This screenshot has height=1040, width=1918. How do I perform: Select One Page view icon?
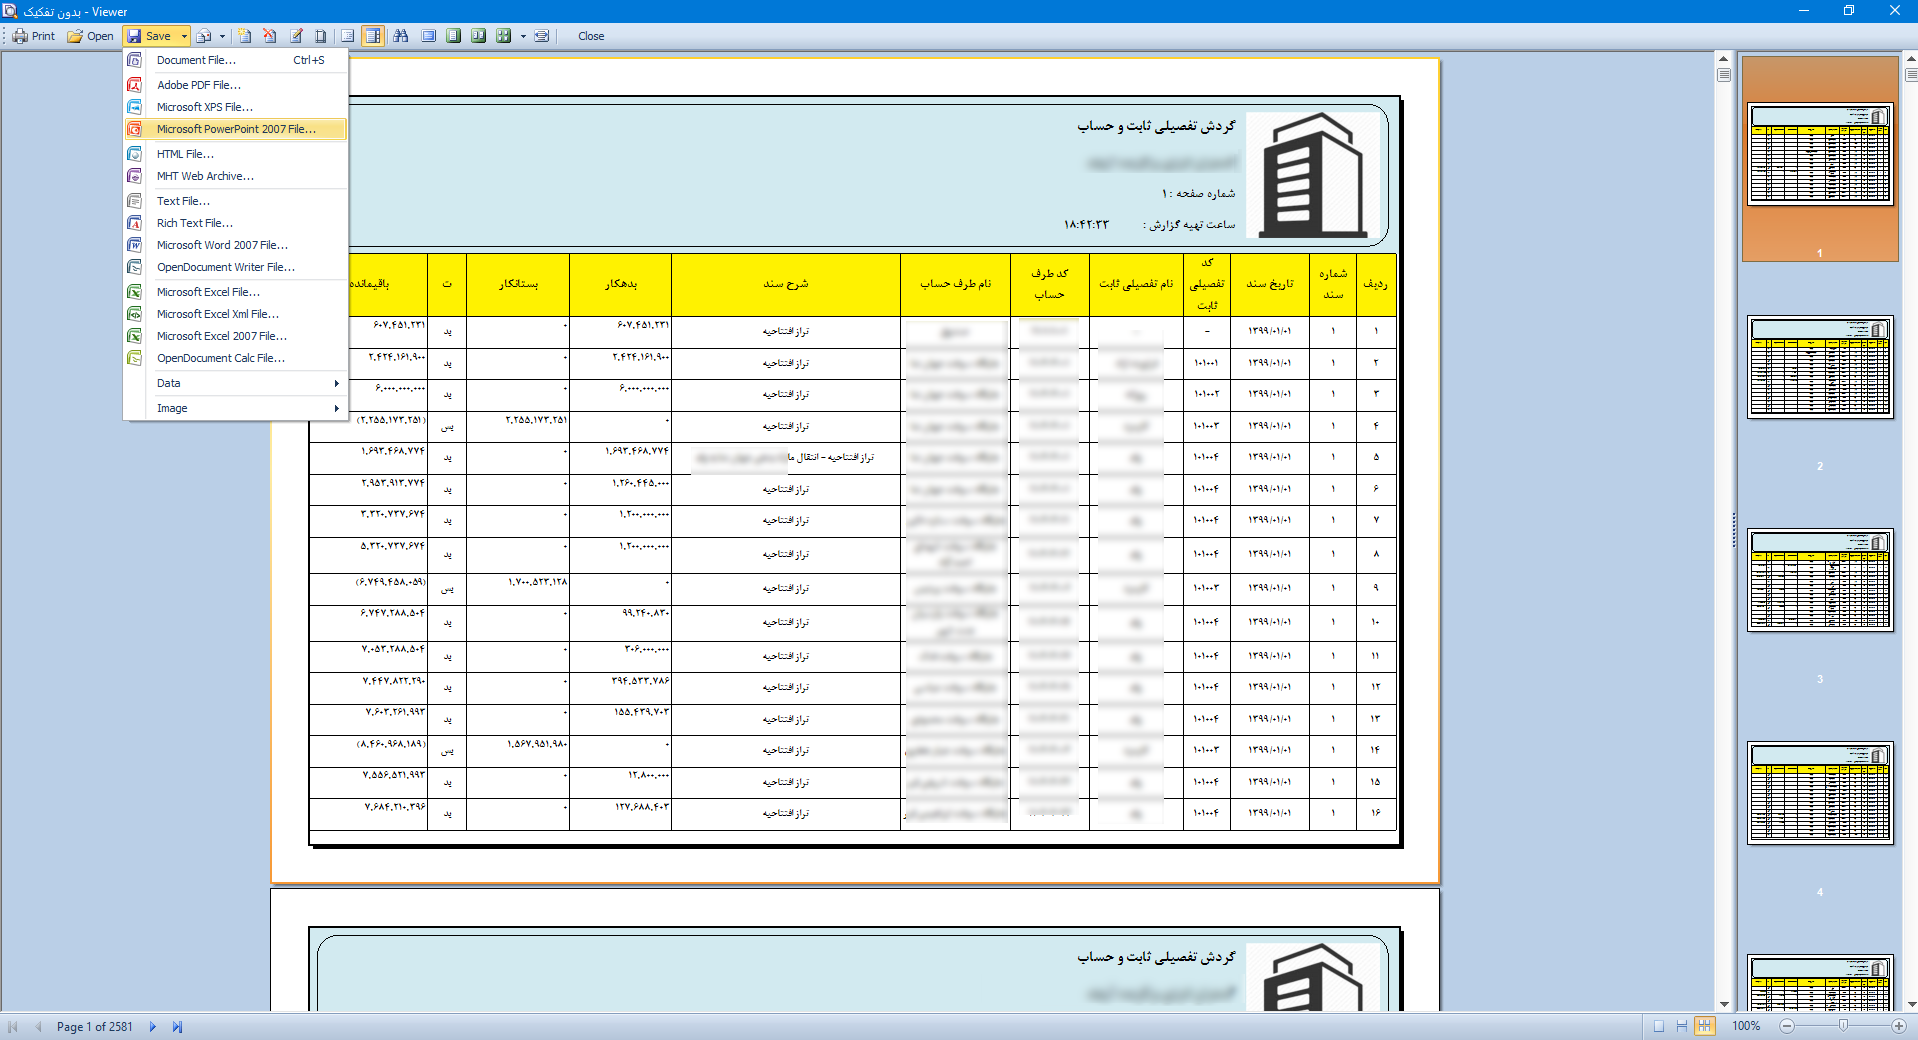pos(454,36)
